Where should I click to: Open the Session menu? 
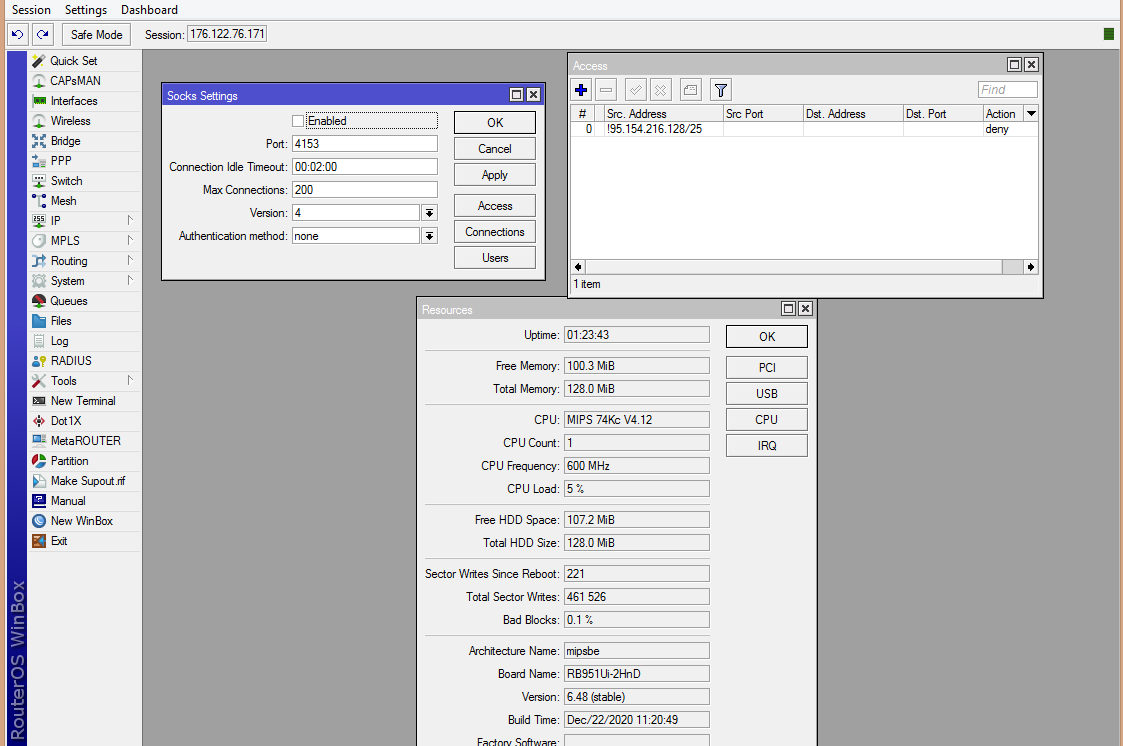32,10
